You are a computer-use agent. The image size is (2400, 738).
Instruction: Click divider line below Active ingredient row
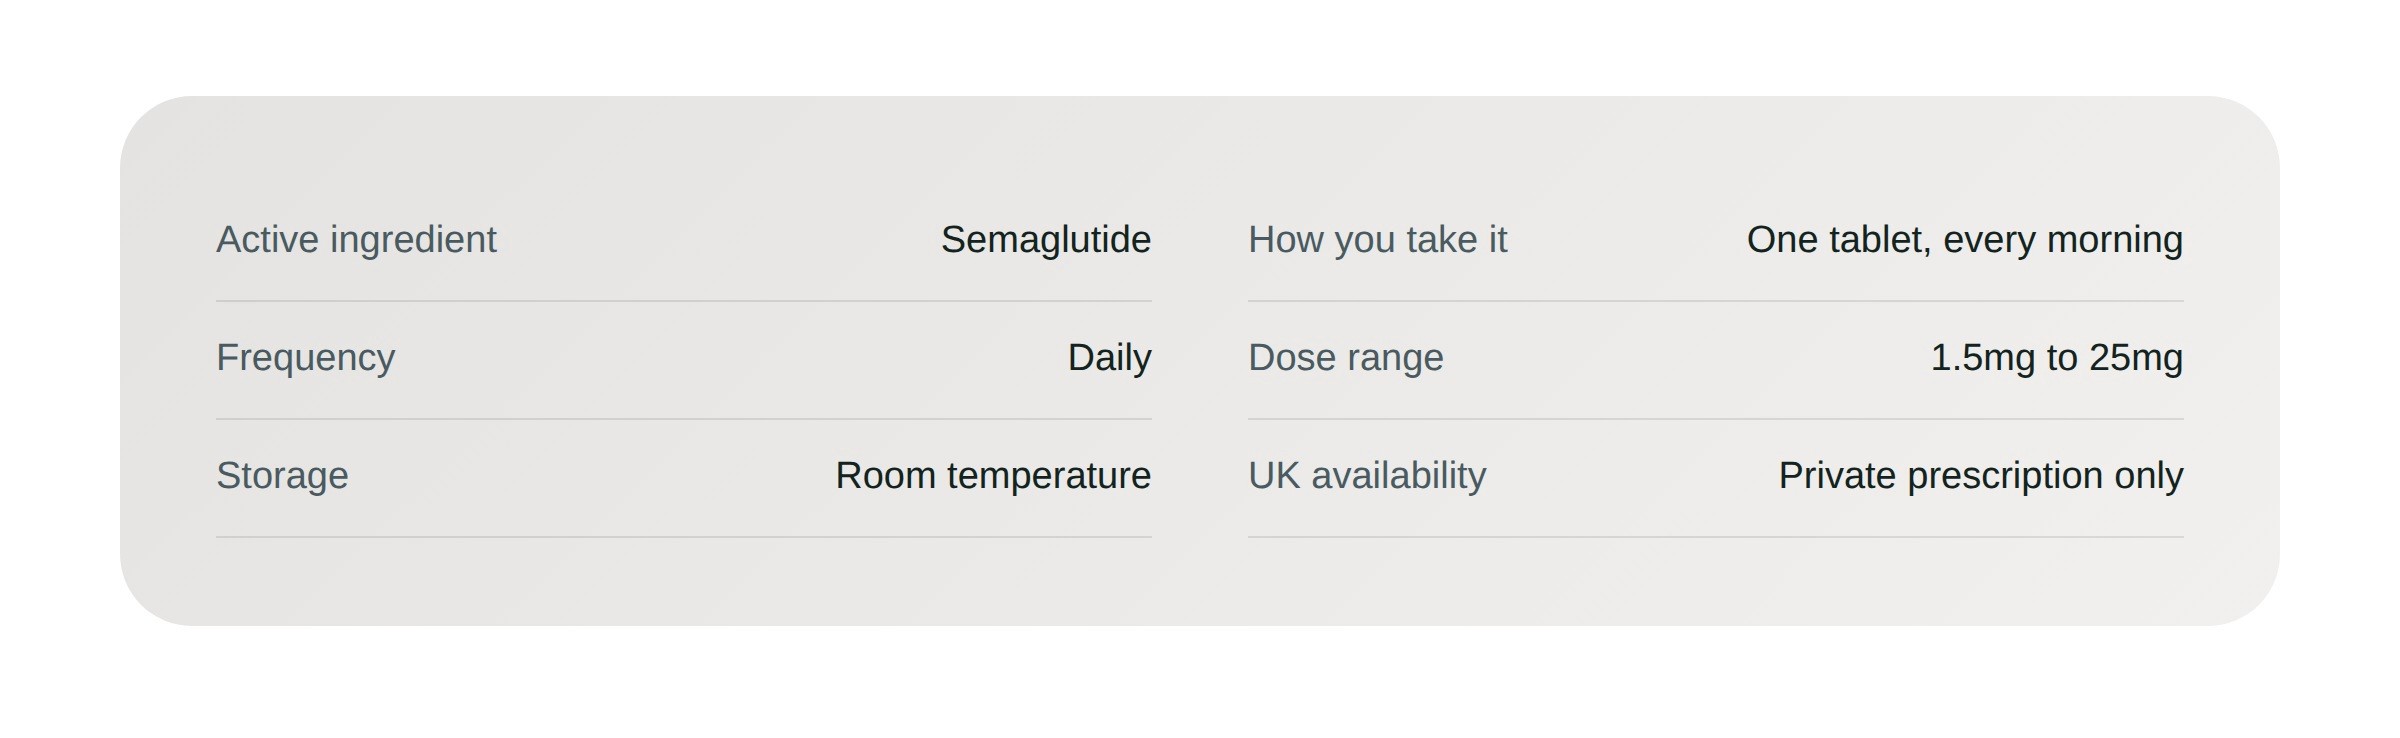684,301
